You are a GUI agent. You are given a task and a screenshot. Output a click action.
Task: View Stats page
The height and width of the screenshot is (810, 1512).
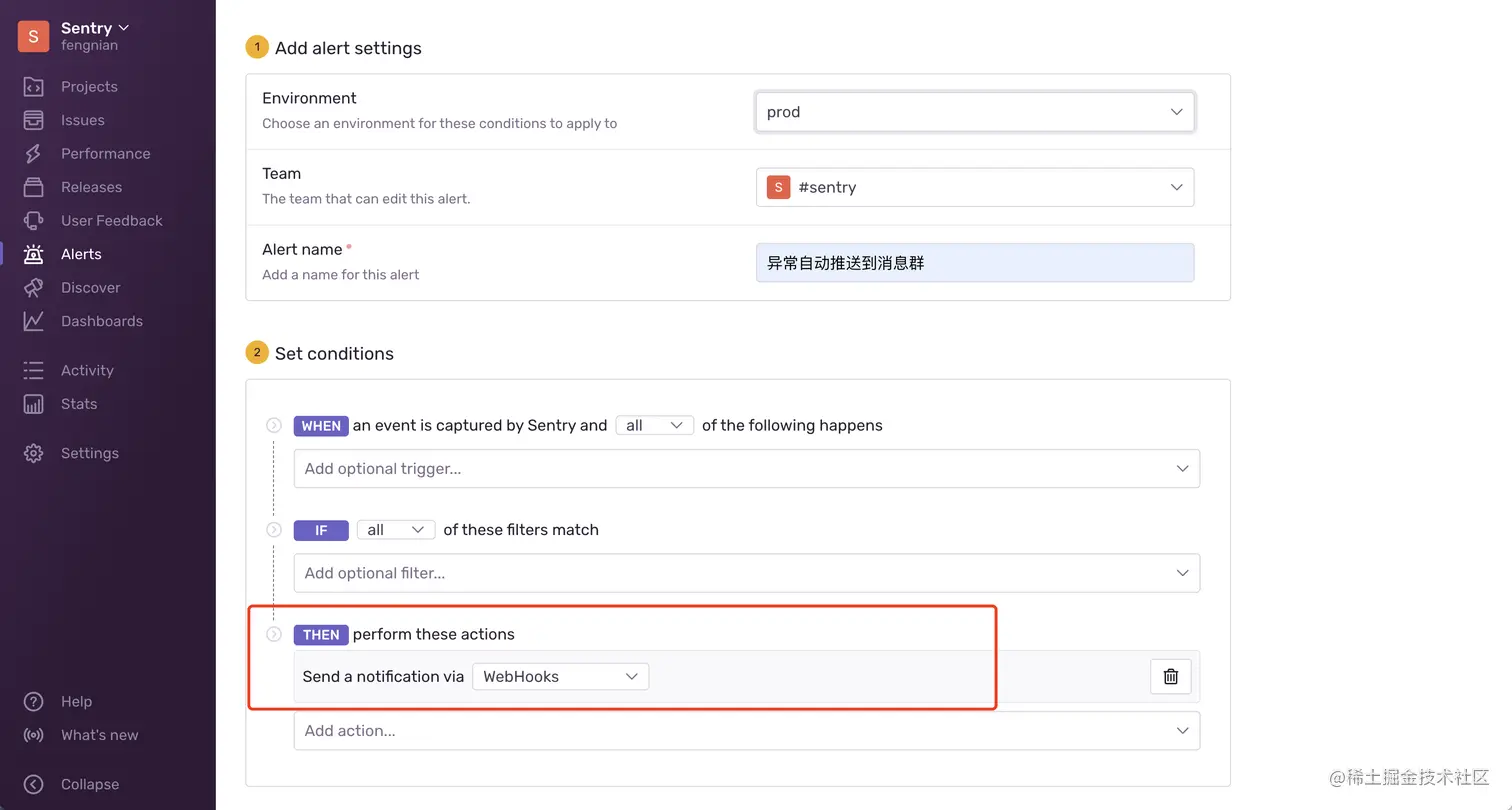(x=79, y=404)
